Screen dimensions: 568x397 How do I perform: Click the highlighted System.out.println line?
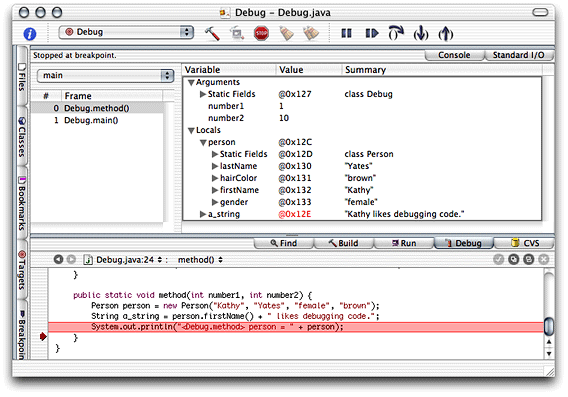(296, 327)
